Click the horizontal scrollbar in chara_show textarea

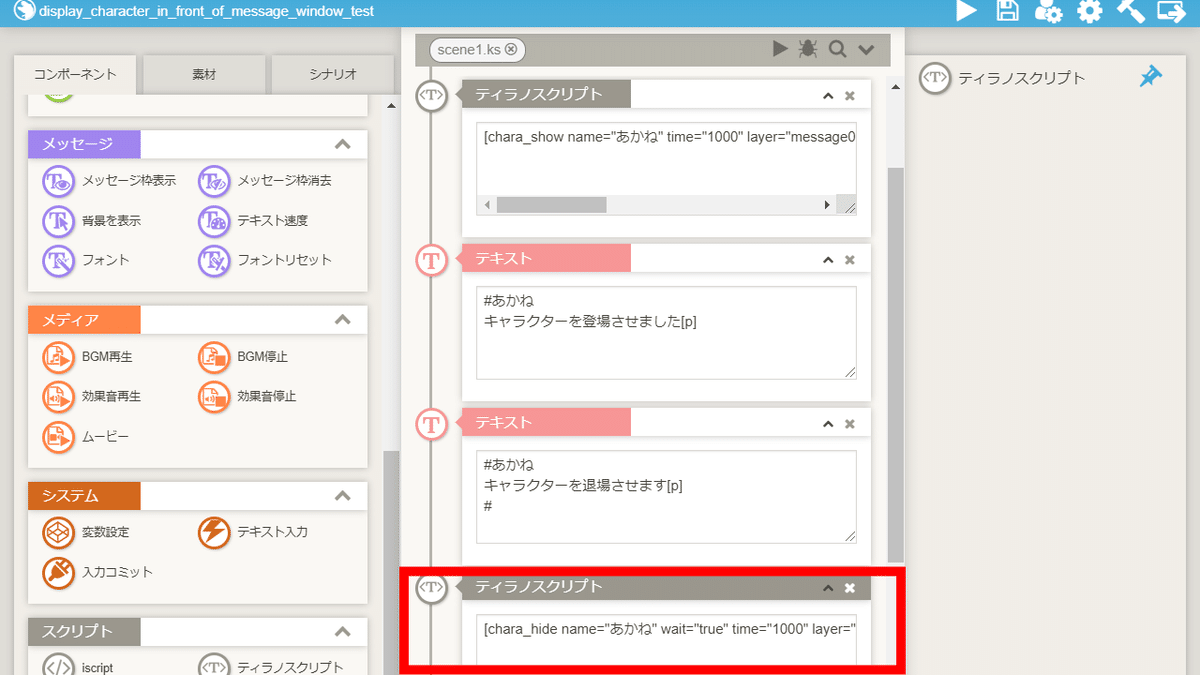click(x=552, y=204)
